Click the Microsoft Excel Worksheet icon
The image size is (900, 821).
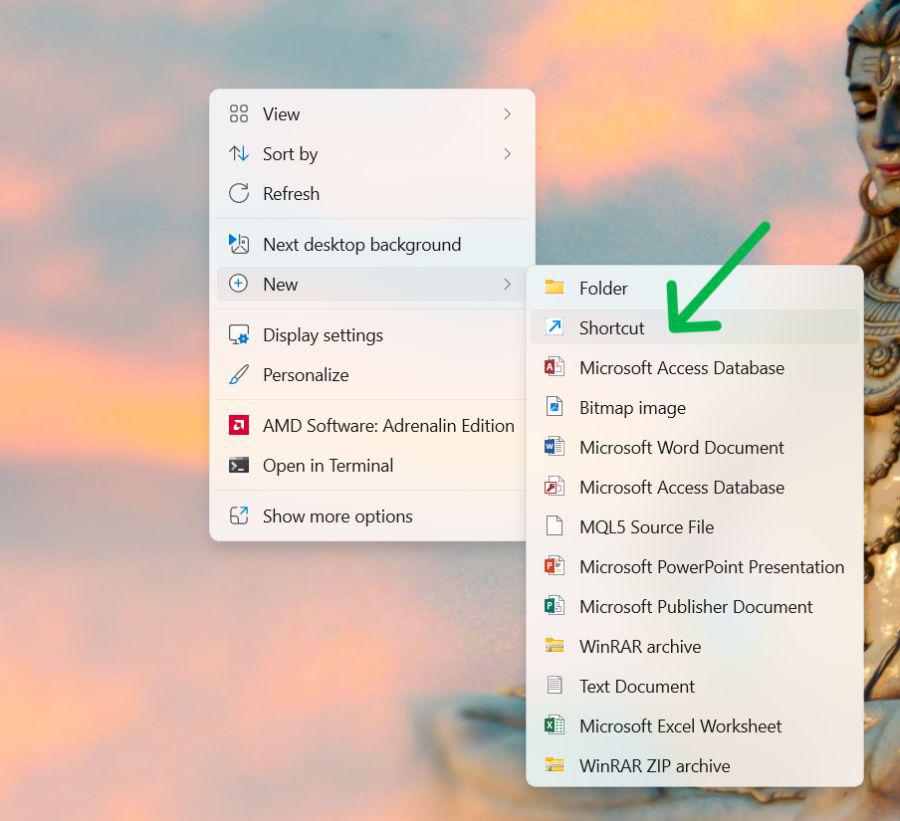click(554, 726)
